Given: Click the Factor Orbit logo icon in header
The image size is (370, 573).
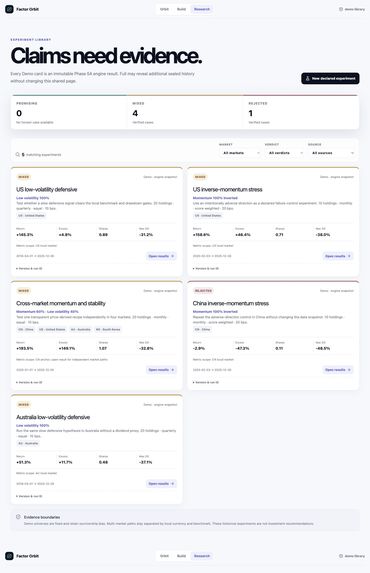Looking at the screenshot, I should pyautogui.click(x=9, y=9).
